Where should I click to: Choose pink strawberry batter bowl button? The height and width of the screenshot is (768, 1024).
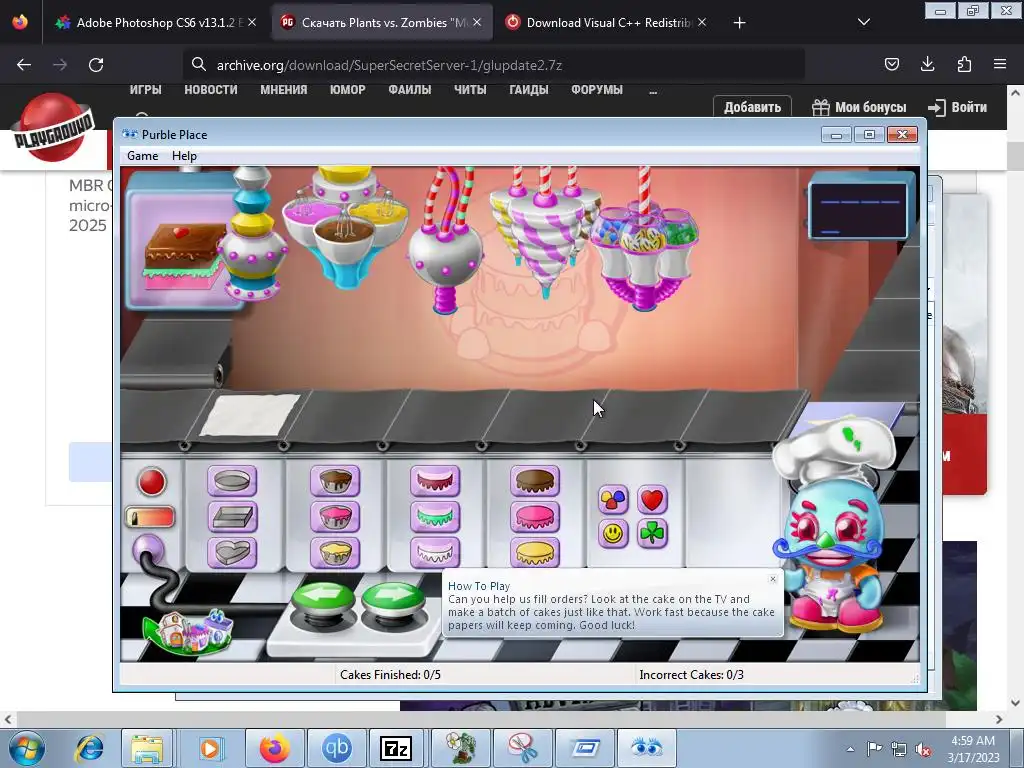(x=335, y=517)
